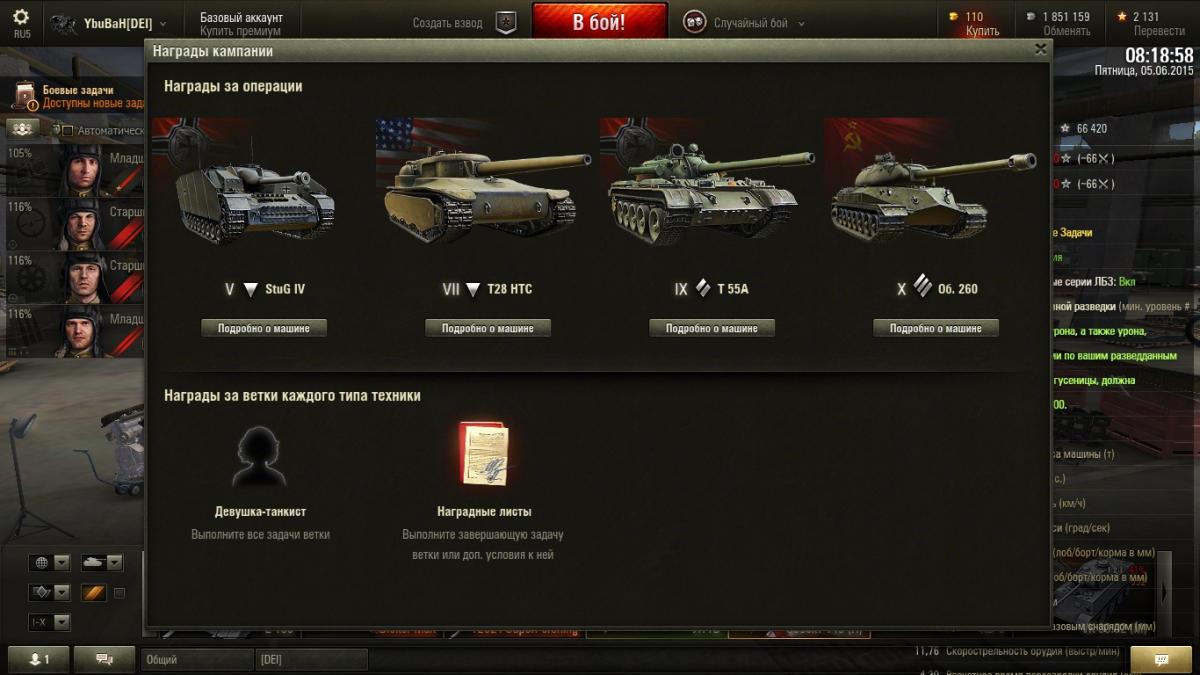
Task: Open contacts list button with person icon
Action: pos(39,659)
